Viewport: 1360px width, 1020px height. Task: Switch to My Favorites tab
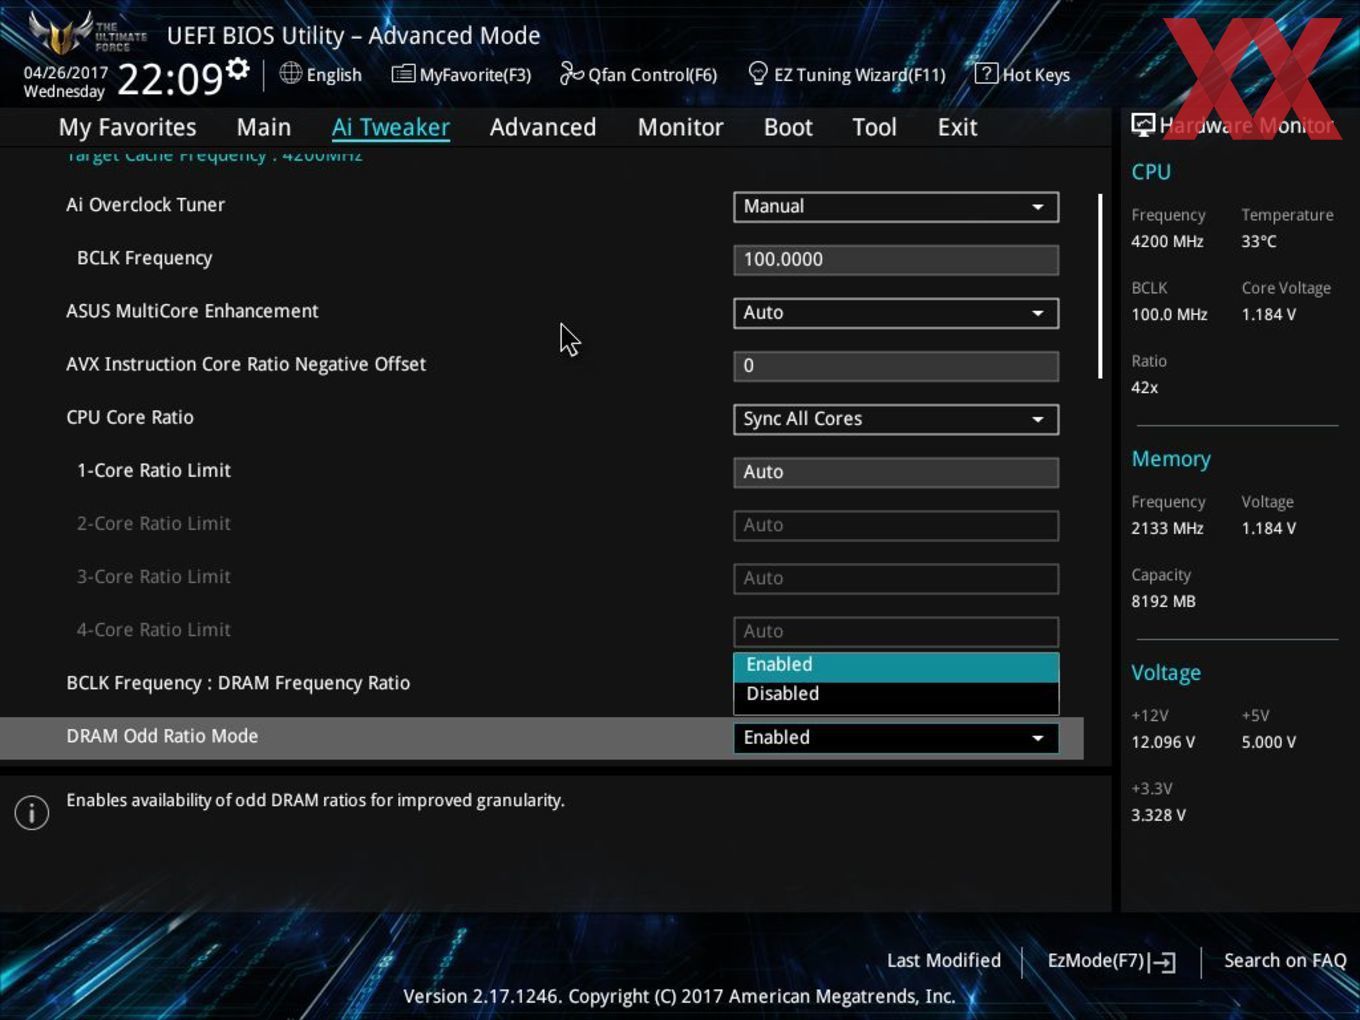[127, 127]
